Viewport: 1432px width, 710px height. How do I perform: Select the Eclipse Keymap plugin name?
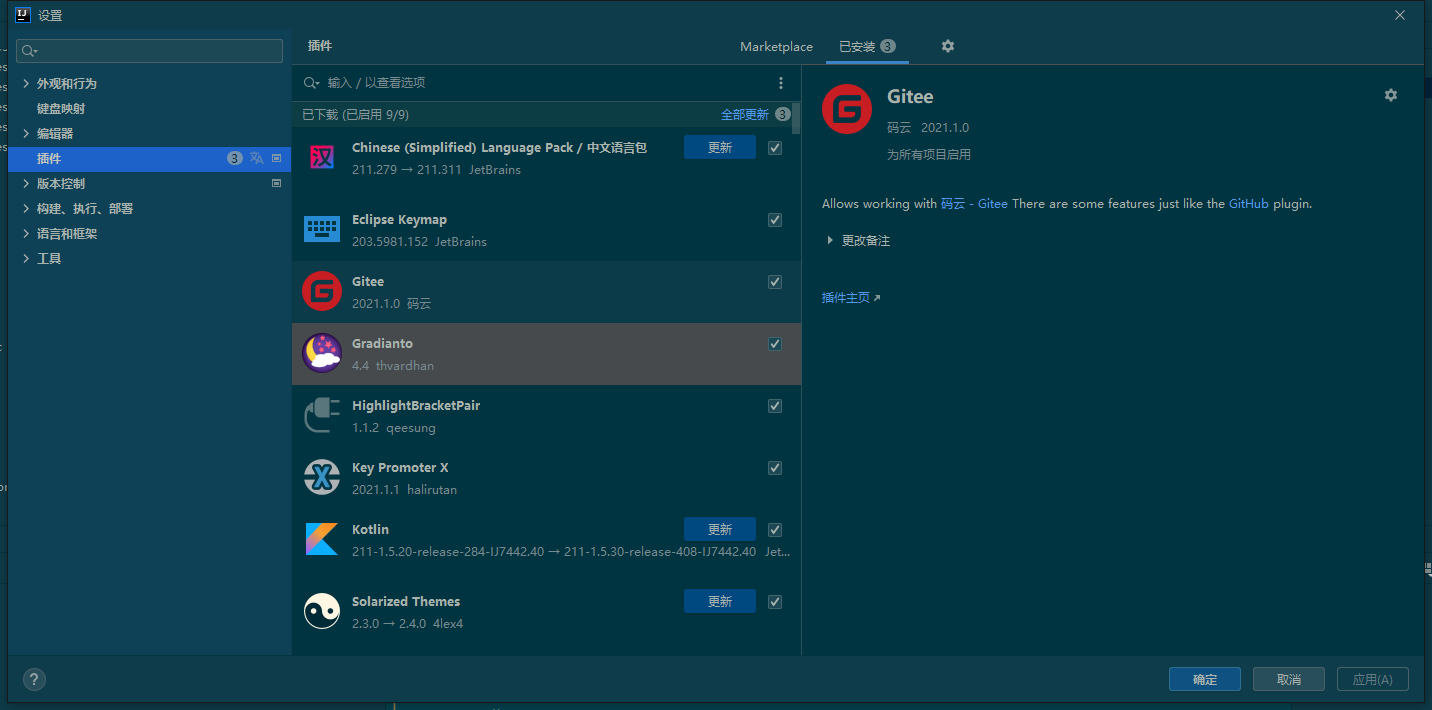coord(399,220)
